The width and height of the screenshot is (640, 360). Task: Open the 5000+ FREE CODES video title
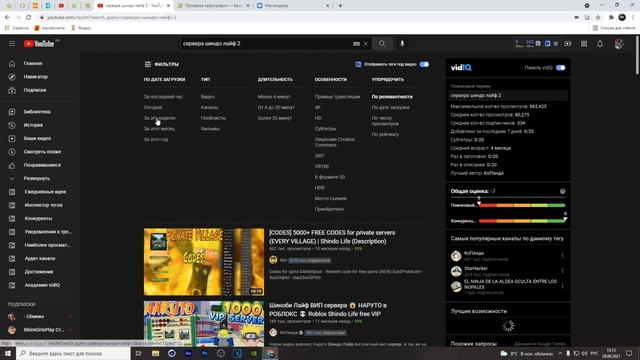332,237
